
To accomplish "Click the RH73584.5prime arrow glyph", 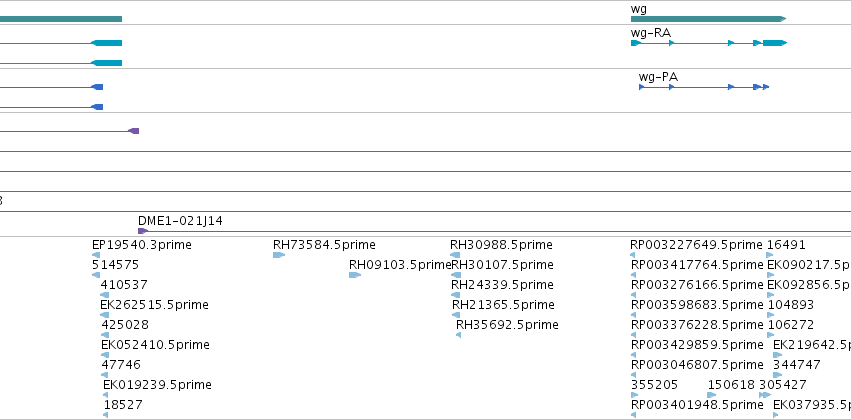I will pos(279,255).
